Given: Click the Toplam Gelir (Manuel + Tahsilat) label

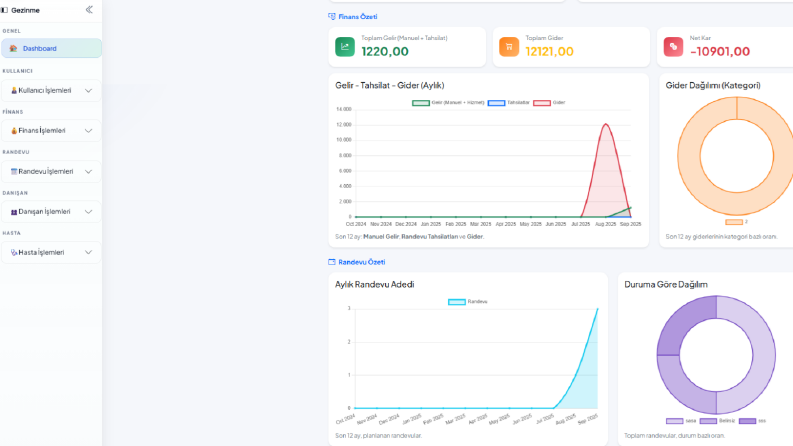Looking at the screenshot, I should click(404, 38).
